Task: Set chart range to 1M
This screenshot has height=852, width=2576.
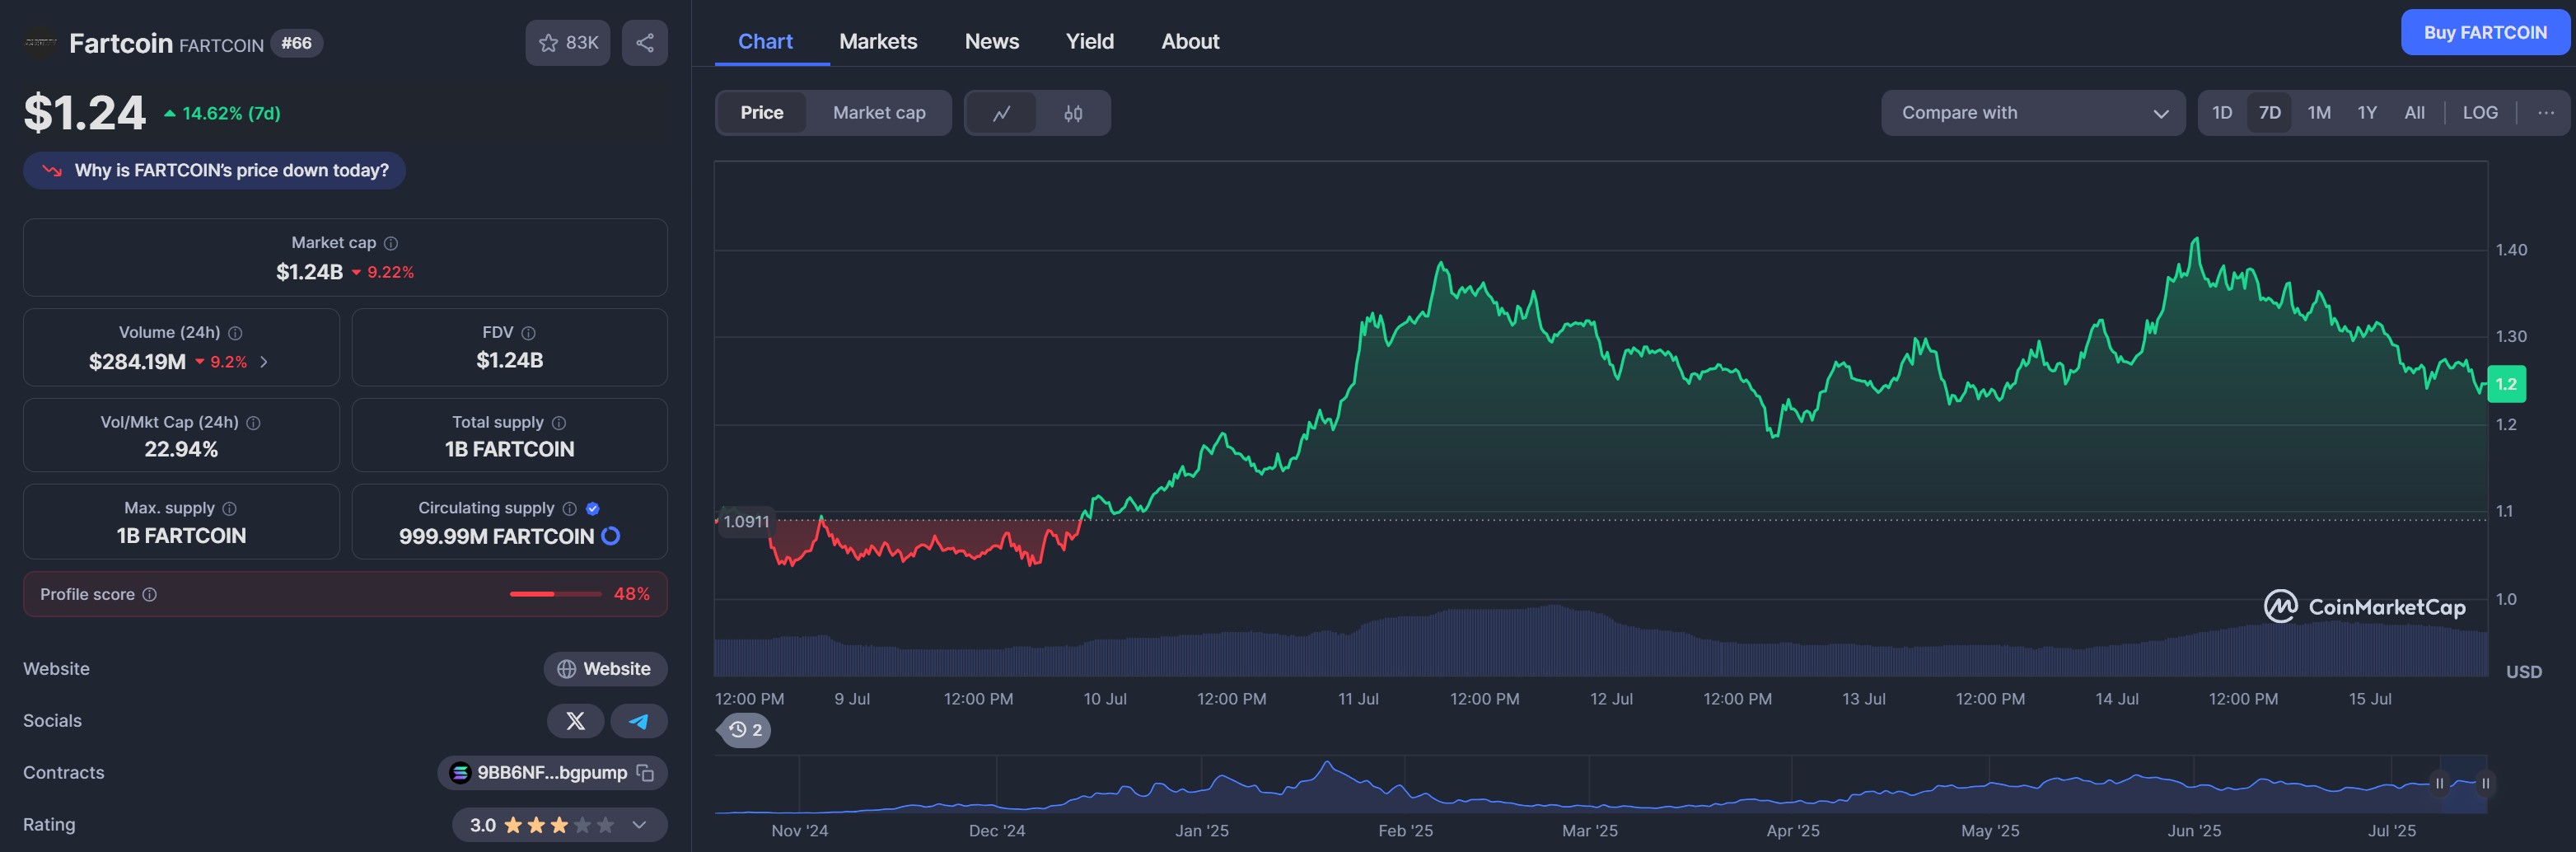Action: tap(2319, 113)
